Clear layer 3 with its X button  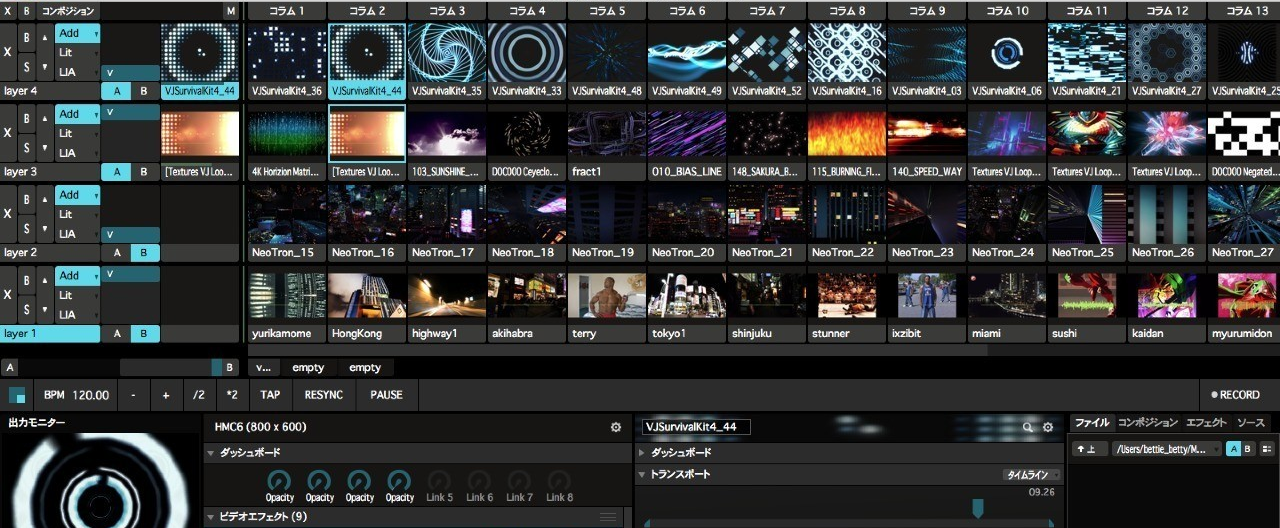[x=8, y=133]
